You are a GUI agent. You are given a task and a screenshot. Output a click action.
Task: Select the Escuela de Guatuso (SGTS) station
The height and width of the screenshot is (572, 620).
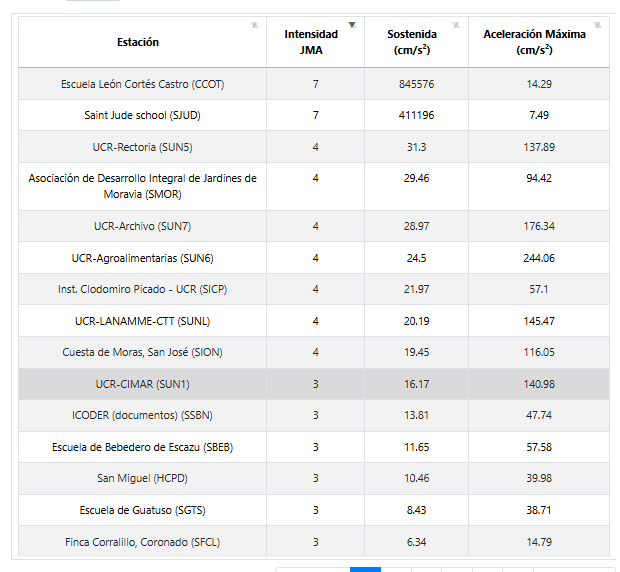tap(142, 510)
